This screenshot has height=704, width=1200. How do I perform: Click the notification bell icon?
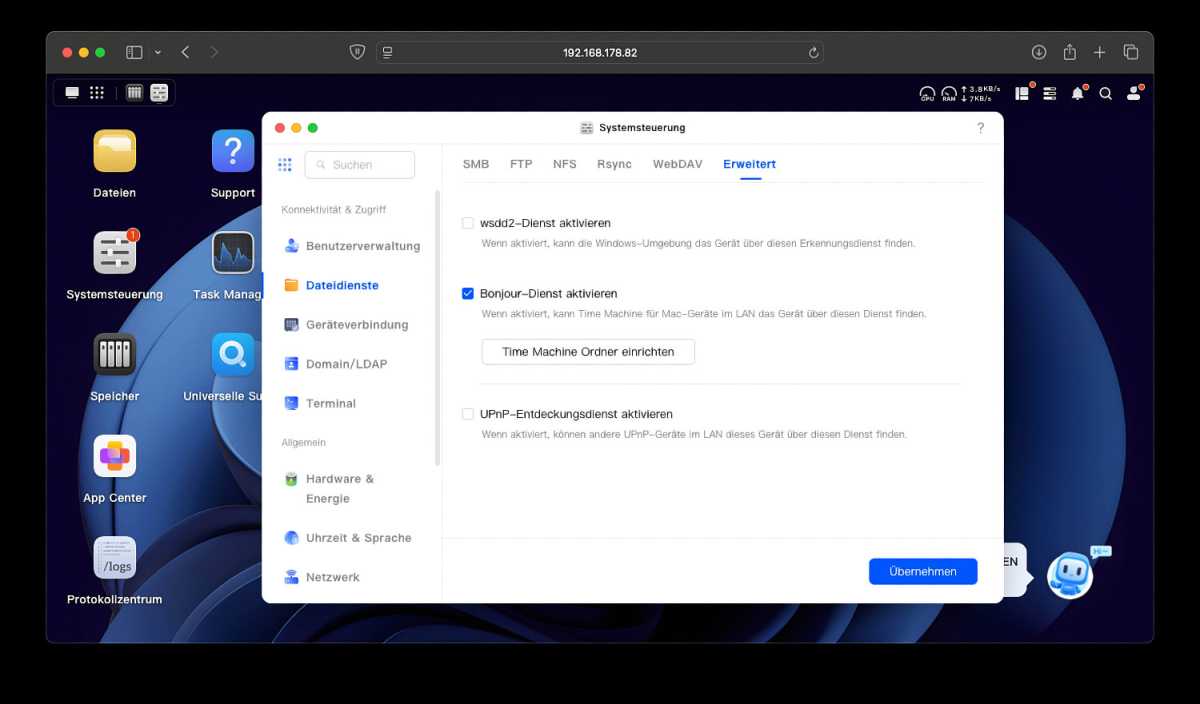coord(1077,93)
